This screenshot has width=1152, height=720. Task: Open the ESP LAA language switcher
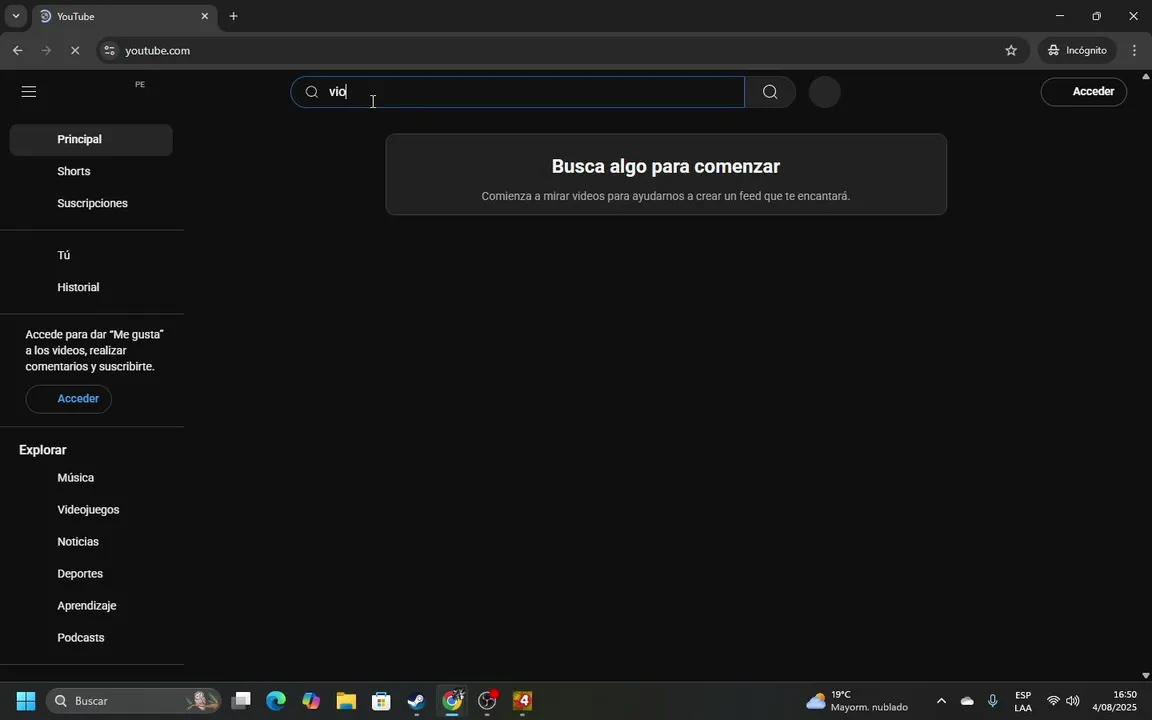(x=1023, y=701)
